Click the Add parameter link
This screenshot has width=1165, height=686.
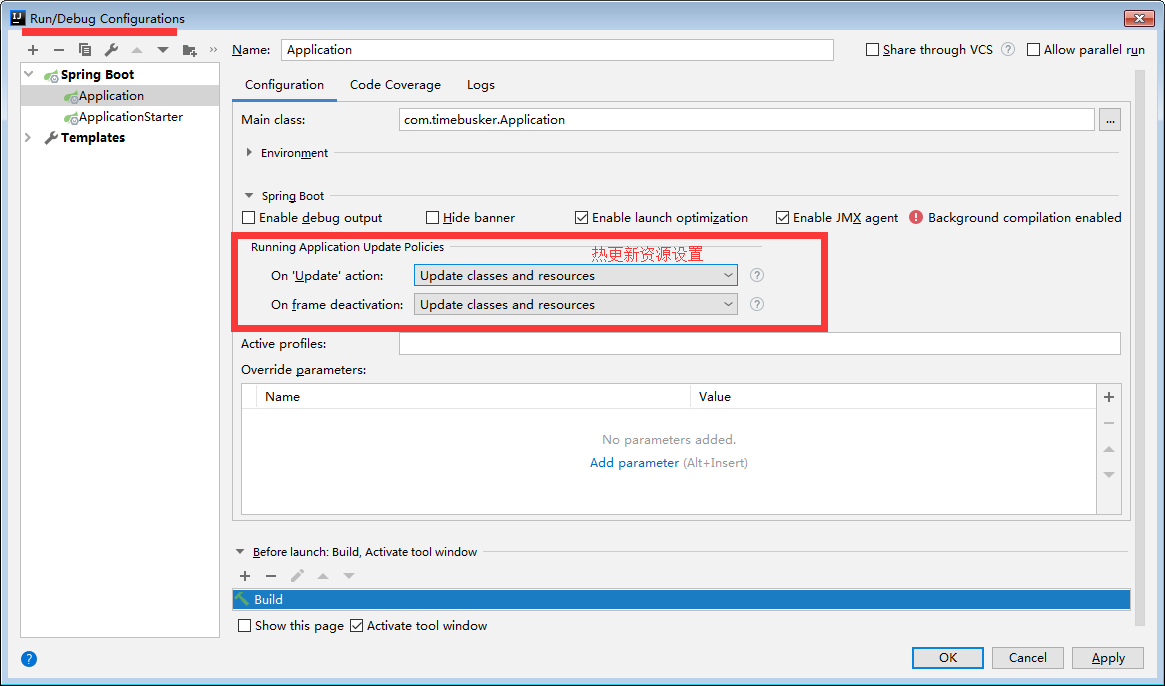click(634, 463)
